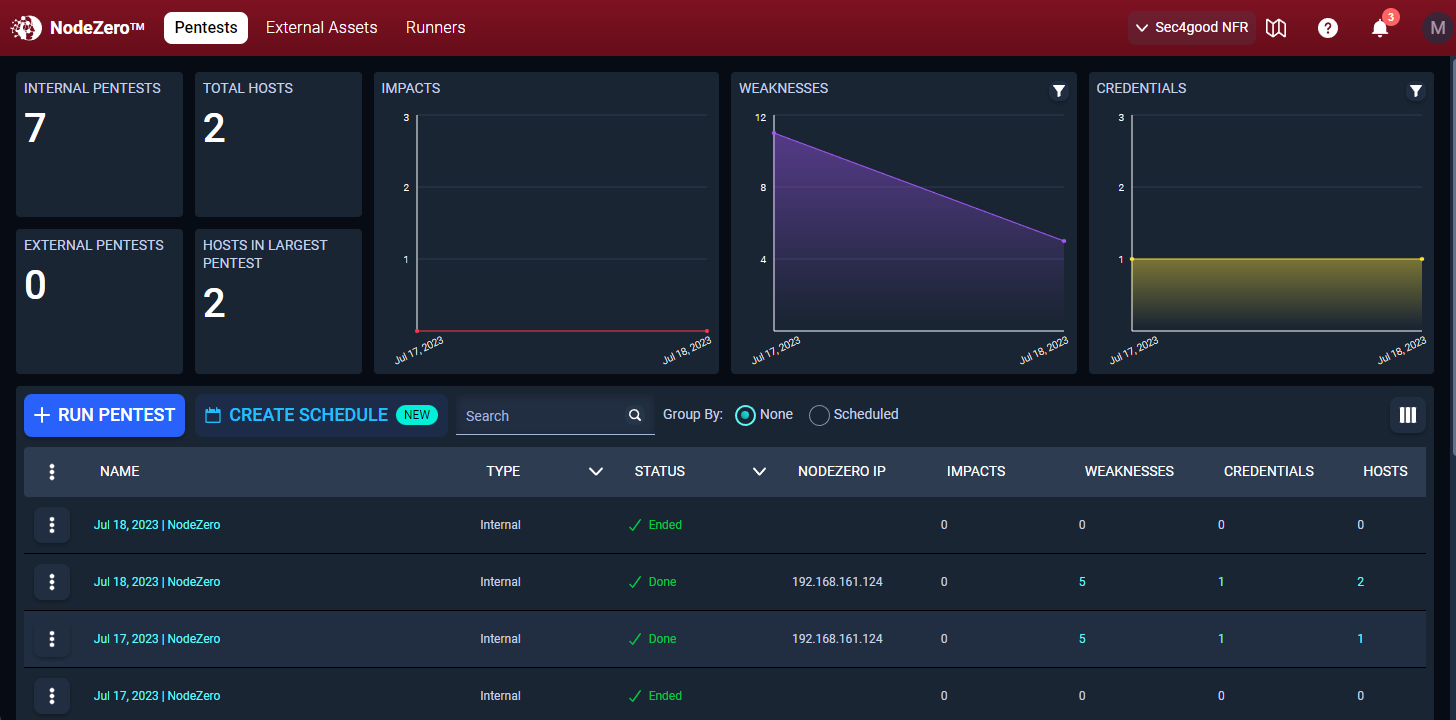
Task: Click the Credentials chart filter icon
Action: (x=1416, y=91)
